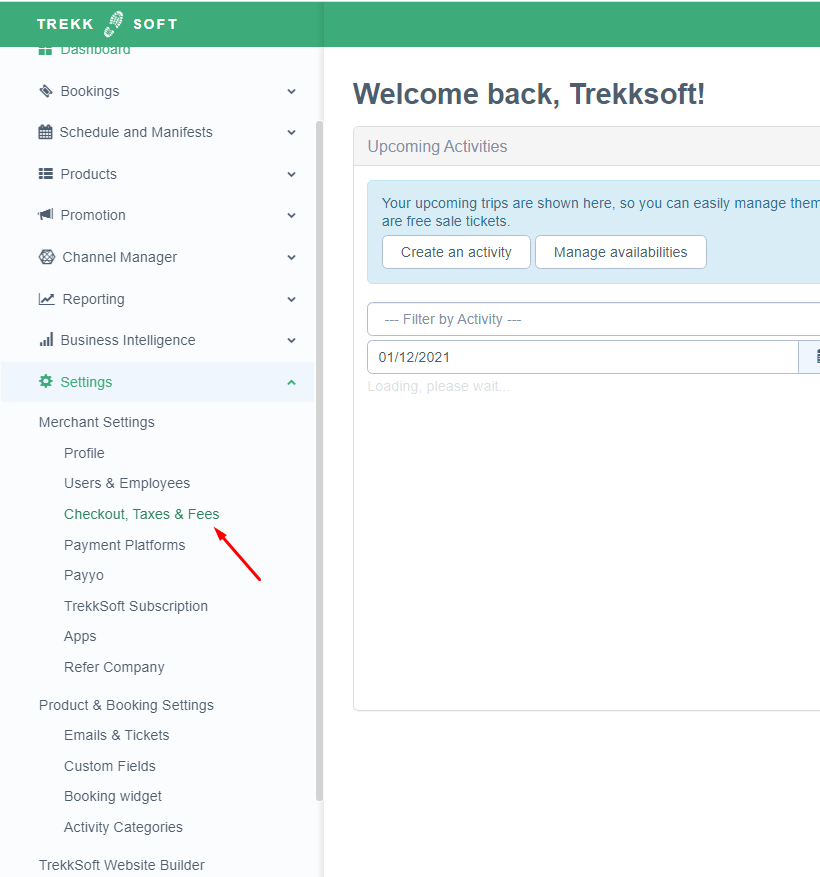Open Activity Categories settings
820x877 pixels.
(x=123, y=827)
